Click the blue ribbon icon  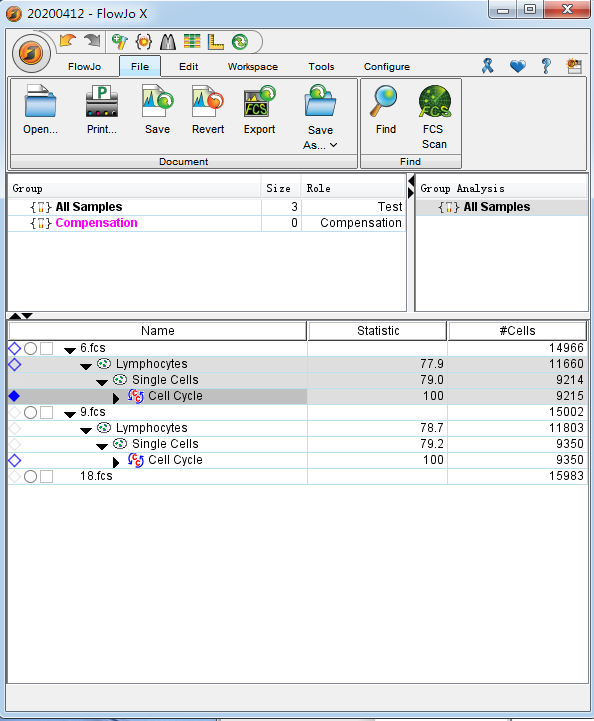tap(487, 66)
